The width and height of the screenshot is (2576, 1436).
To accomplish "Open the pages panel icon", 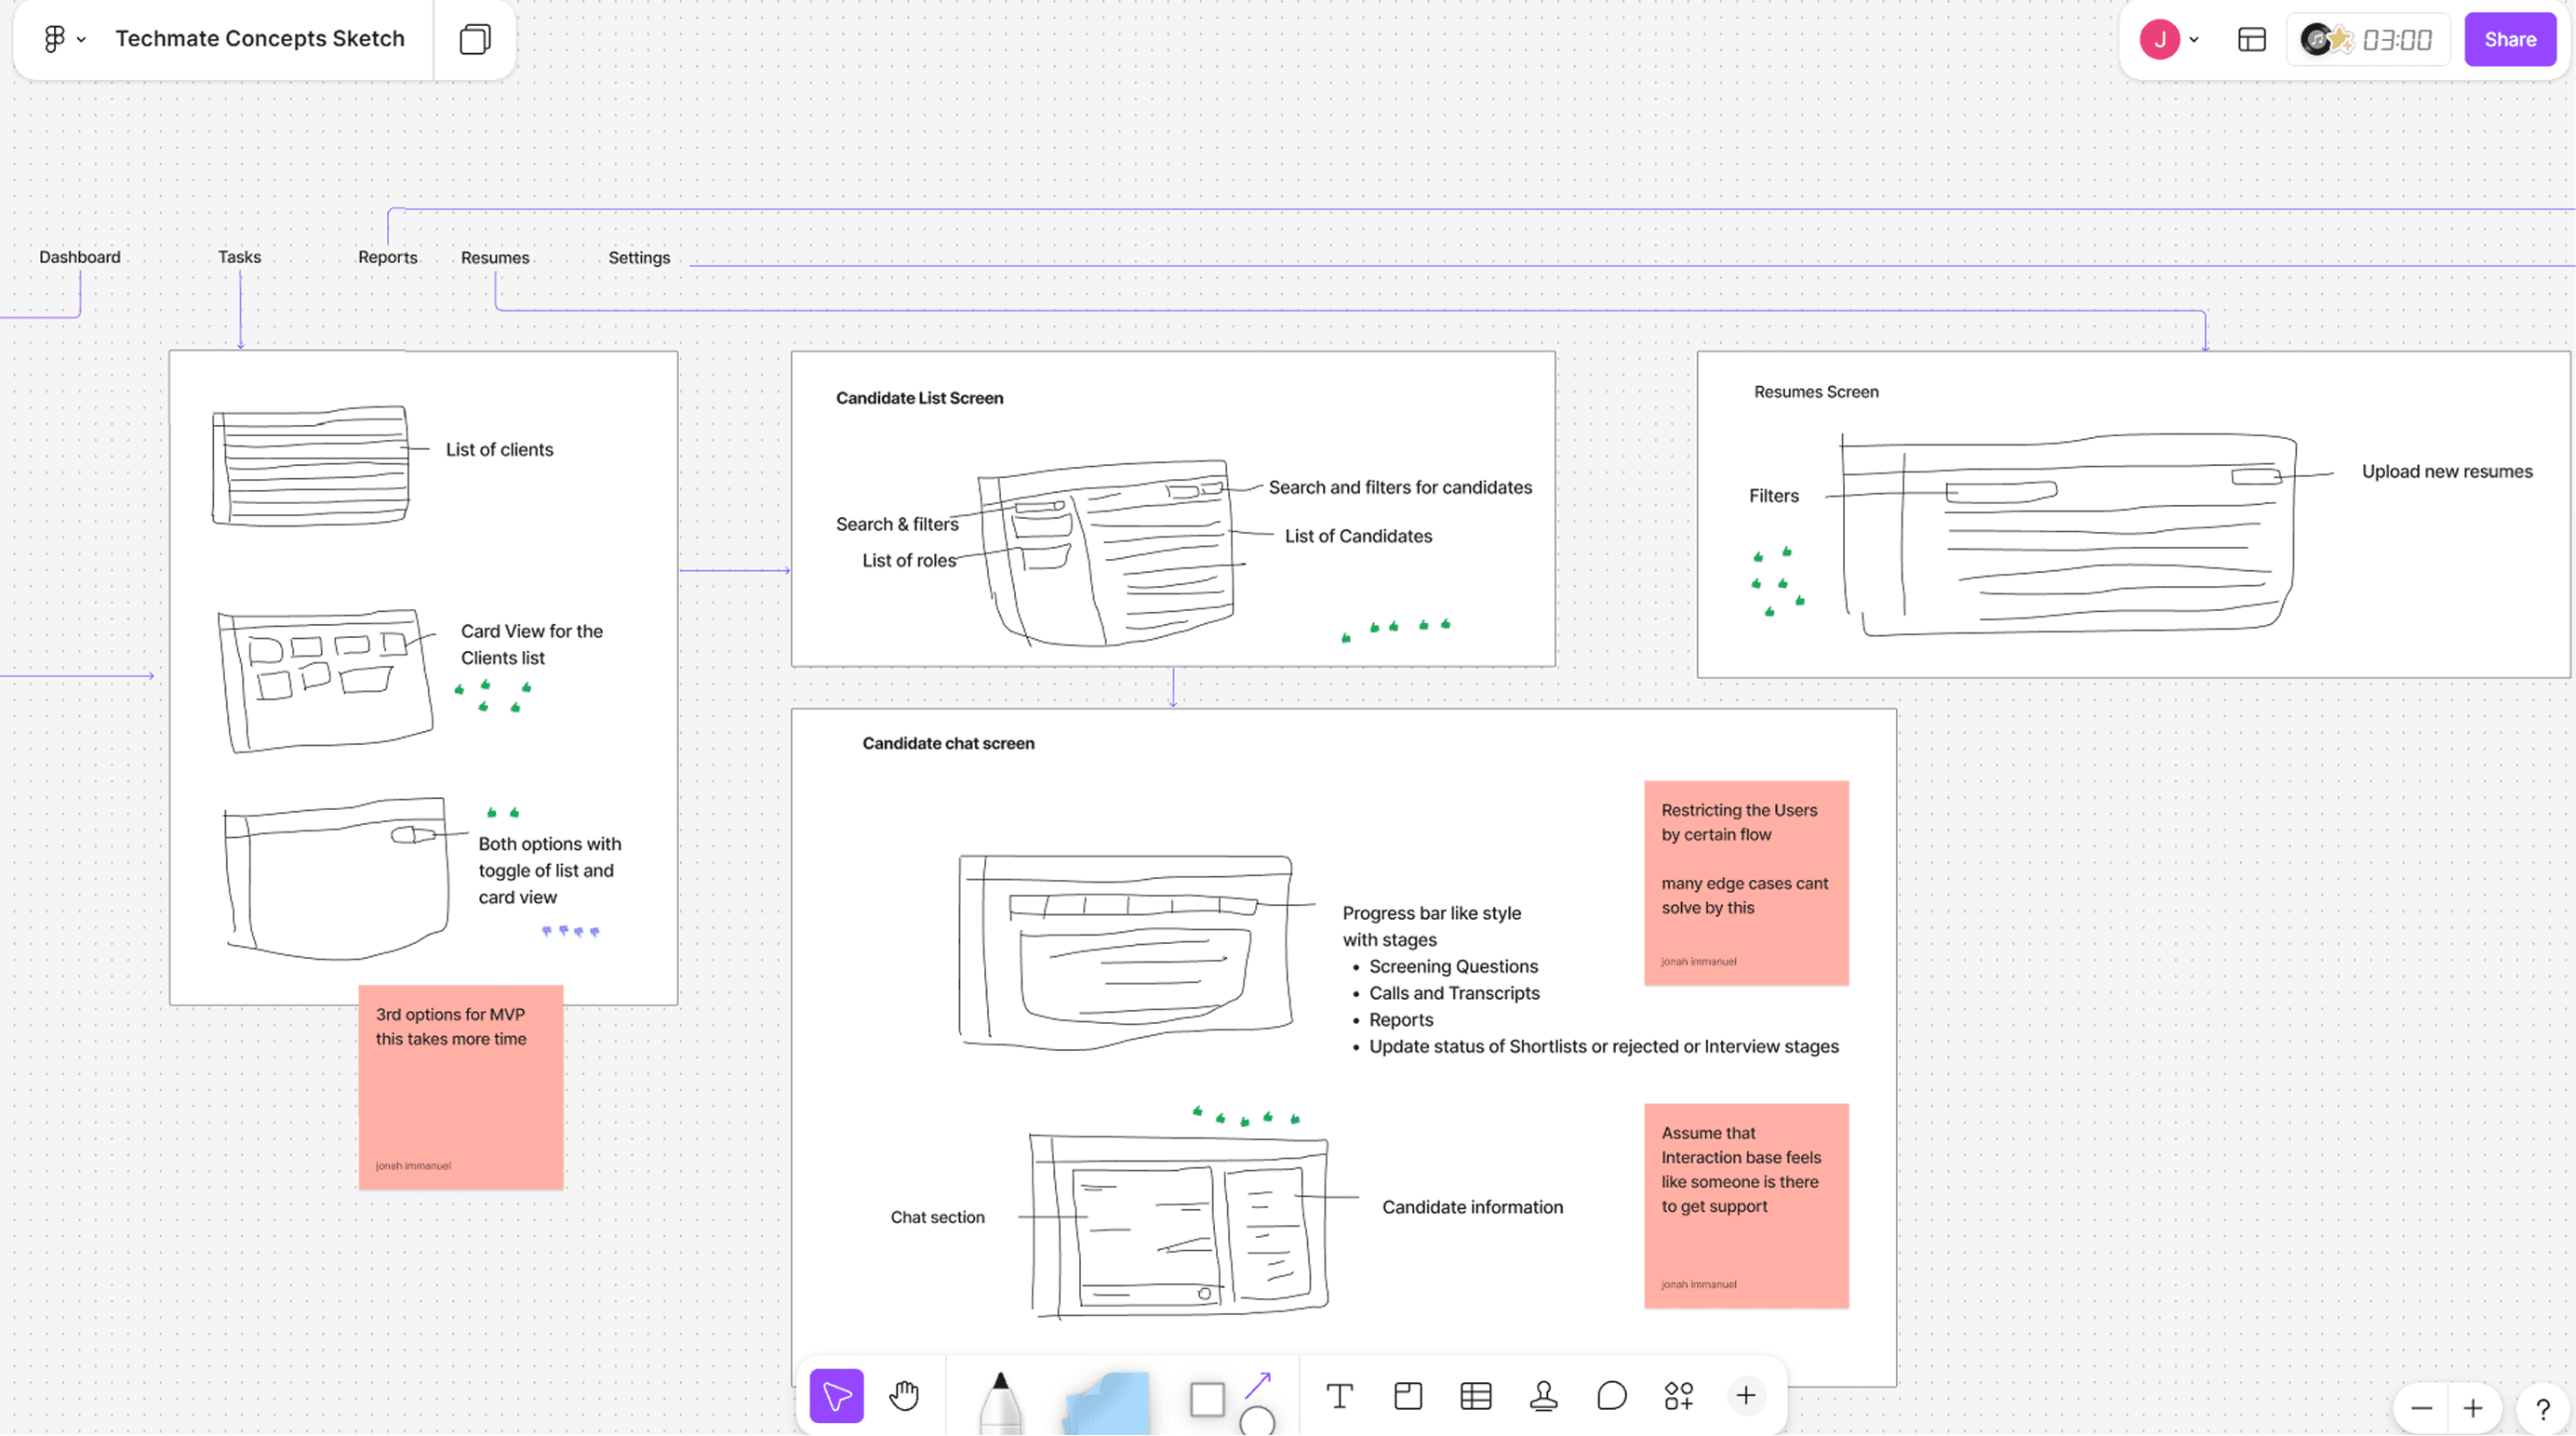I will (x=475, y=39).
